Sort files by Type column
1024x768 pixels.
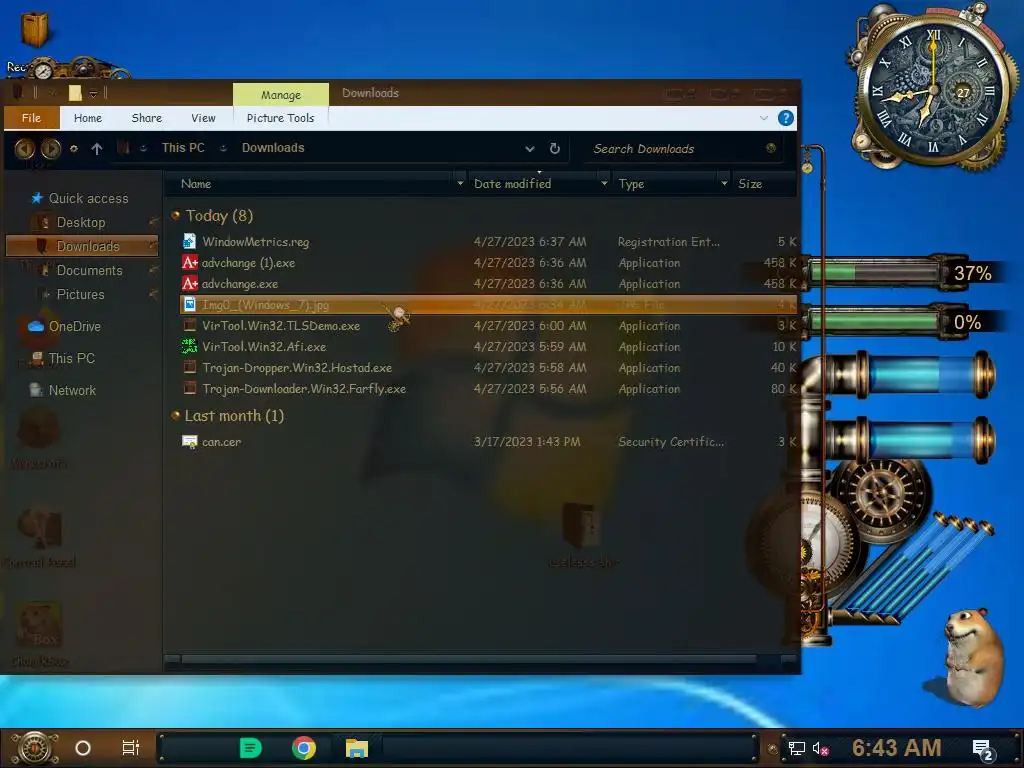coord(631,184)
